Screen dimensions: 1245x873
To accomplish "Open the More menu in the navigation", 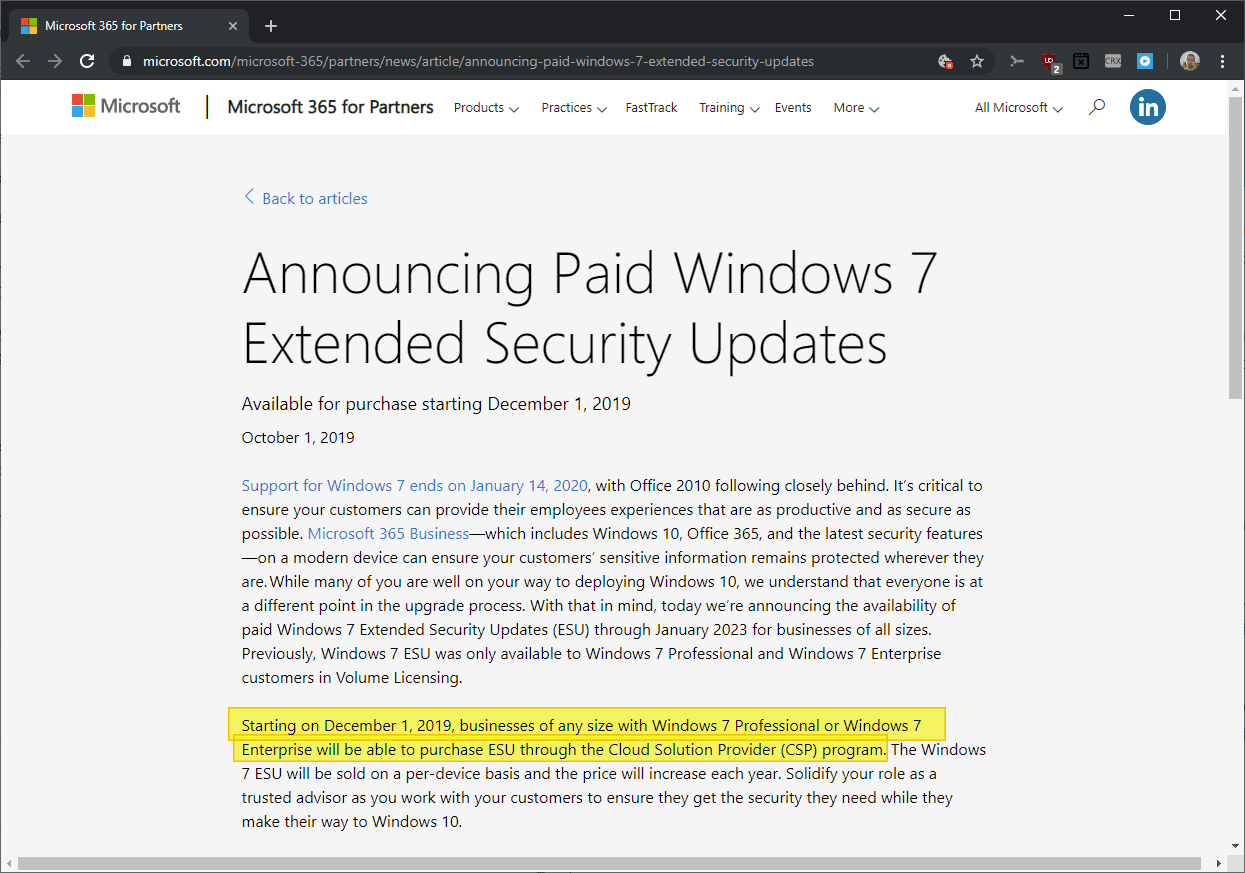I will pos(855,107).
